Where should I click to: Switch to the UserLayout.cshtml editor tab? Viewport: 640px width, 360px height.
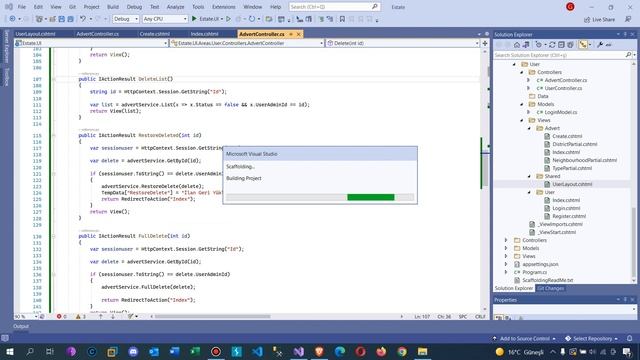(x=35, y=34)
